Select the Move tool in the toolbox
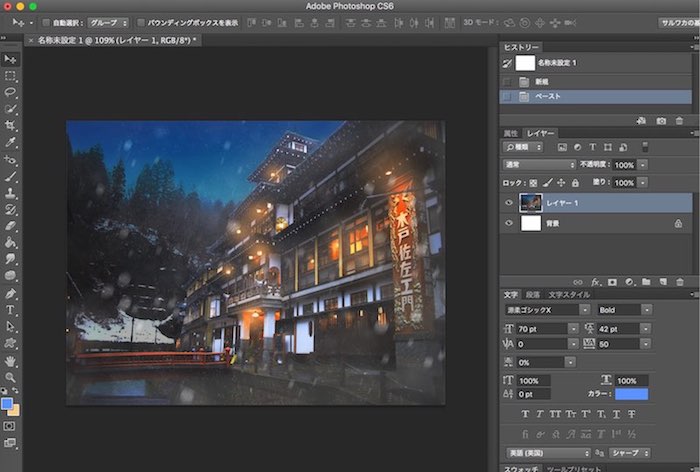Image resolution: width=700 pixels, height=472 pixels. point(11,60)
